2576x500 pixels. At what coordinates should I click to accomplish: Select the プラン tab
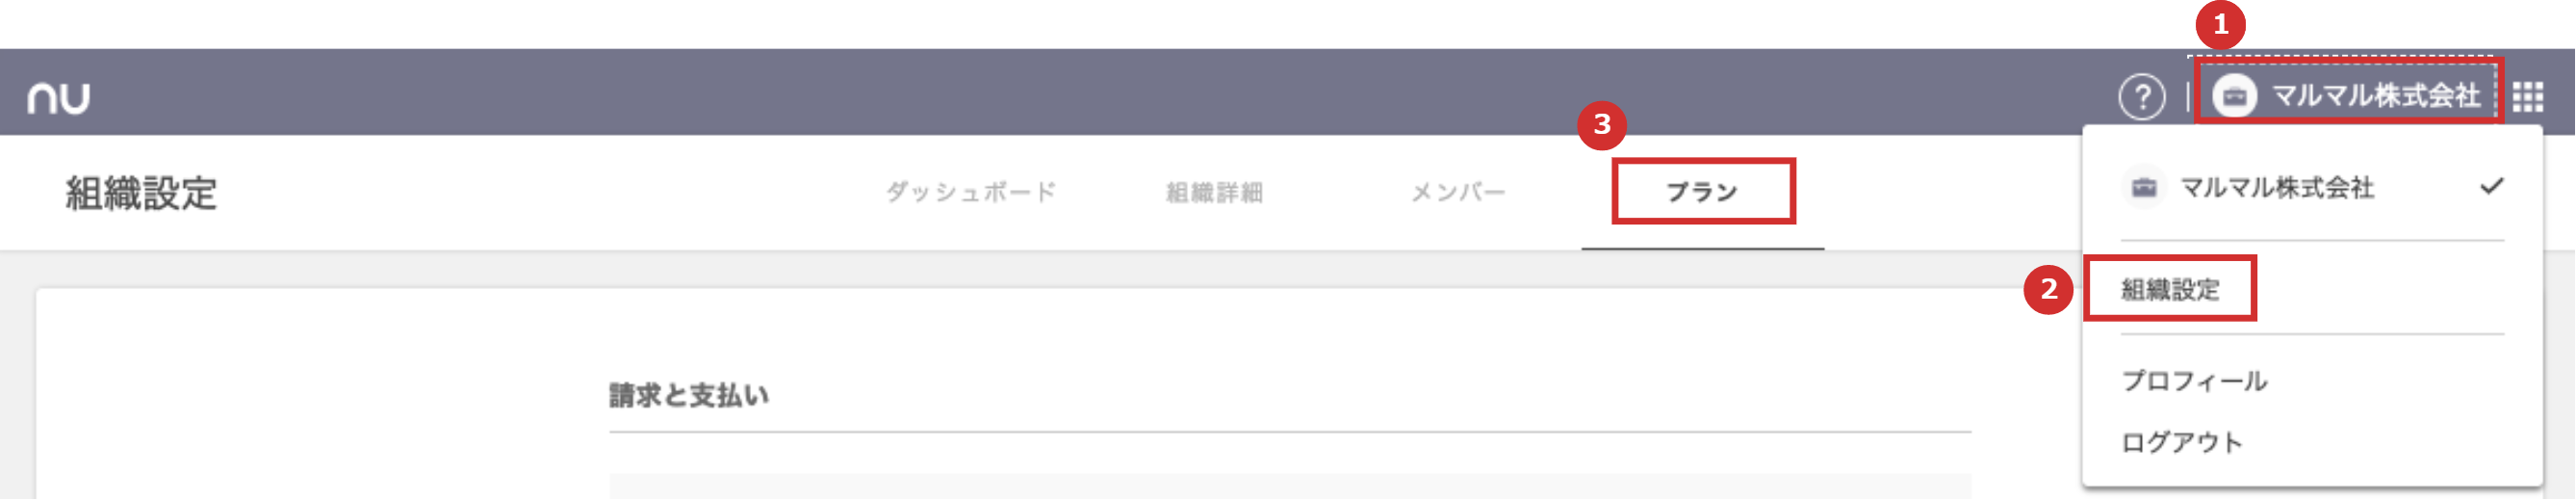pyautogui.click(x=1702, y=192)
